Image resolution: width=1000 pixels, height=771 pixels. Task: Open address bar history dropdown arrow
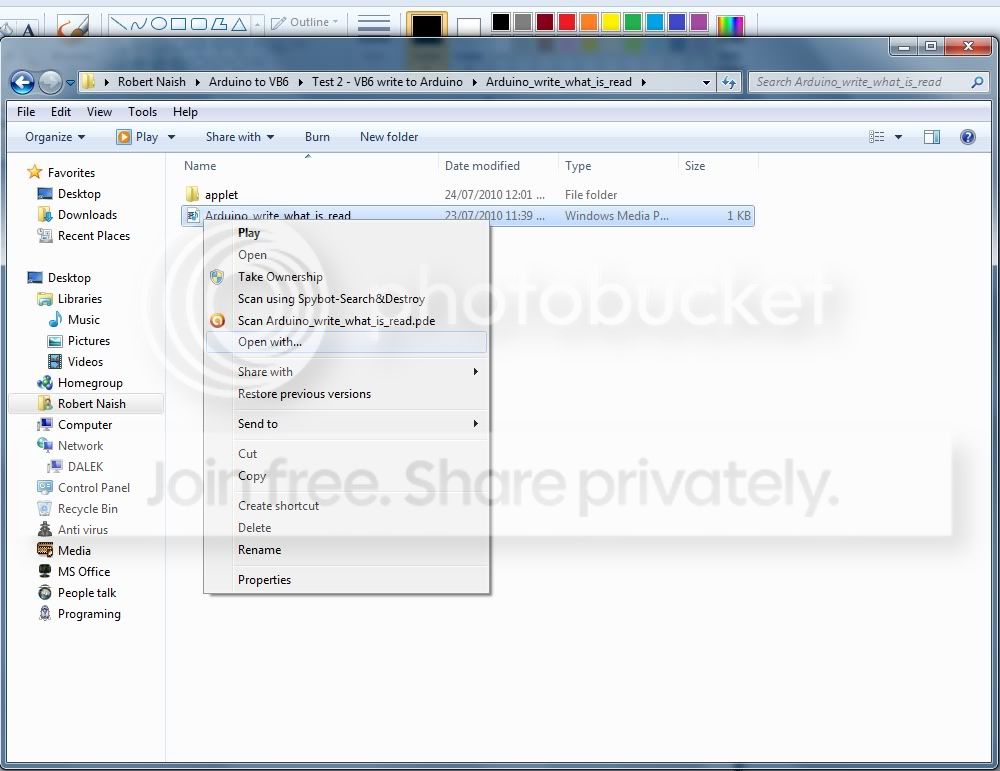click(x=706, y=82)
